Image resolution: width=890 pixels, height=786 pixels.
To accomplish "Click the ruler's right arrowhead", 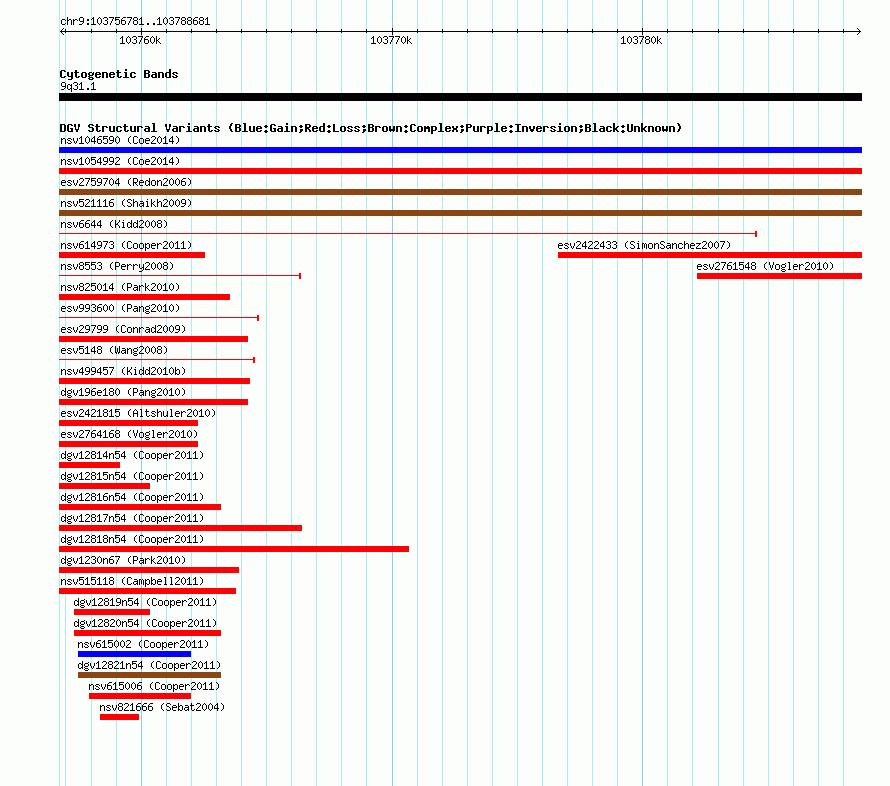I will pos(859,31).
